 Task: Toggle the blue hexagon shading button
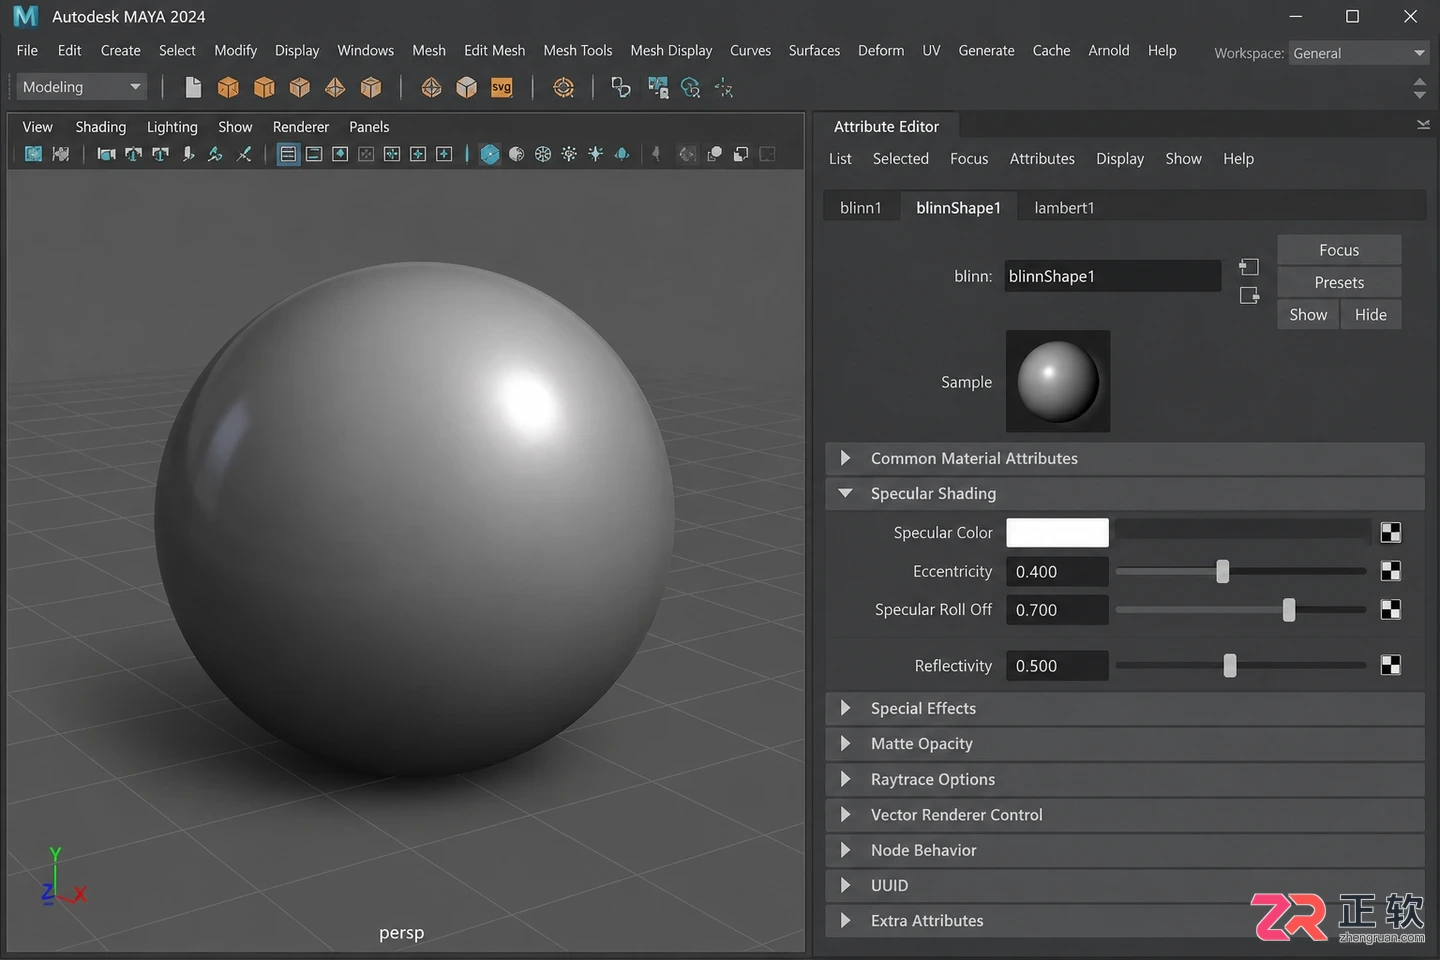(490, 154)
